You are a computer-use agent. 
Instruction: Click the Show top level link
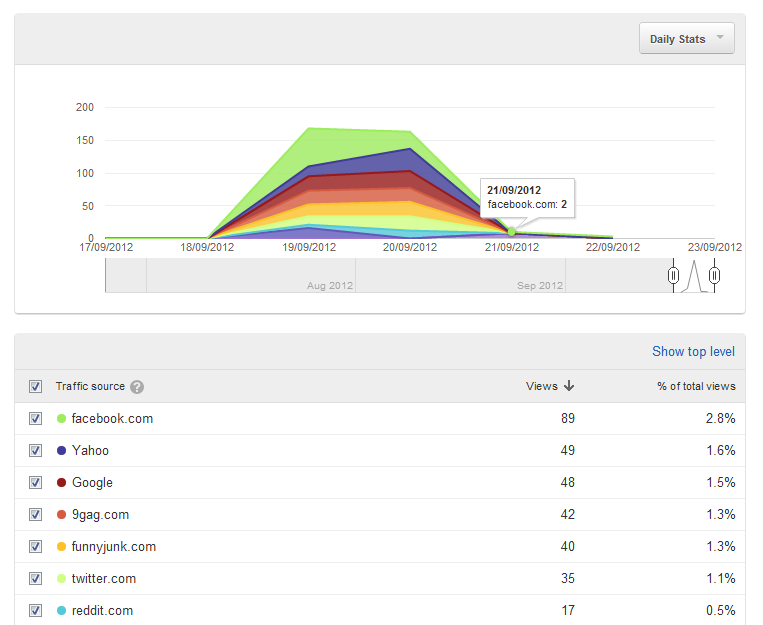pyautogui.click(x=693, y=351)
